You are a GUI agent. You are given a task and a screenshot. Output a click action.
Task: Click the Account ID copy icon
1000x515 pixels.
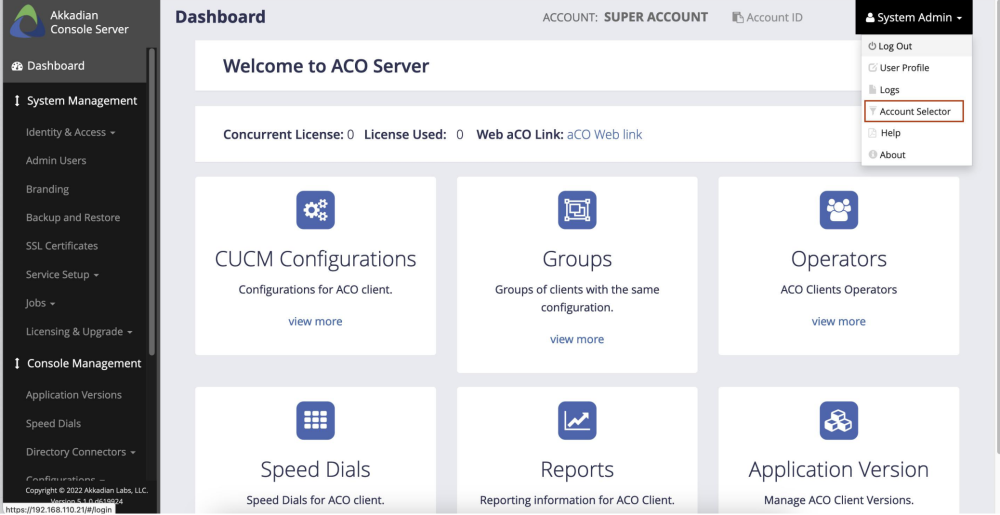738,18
